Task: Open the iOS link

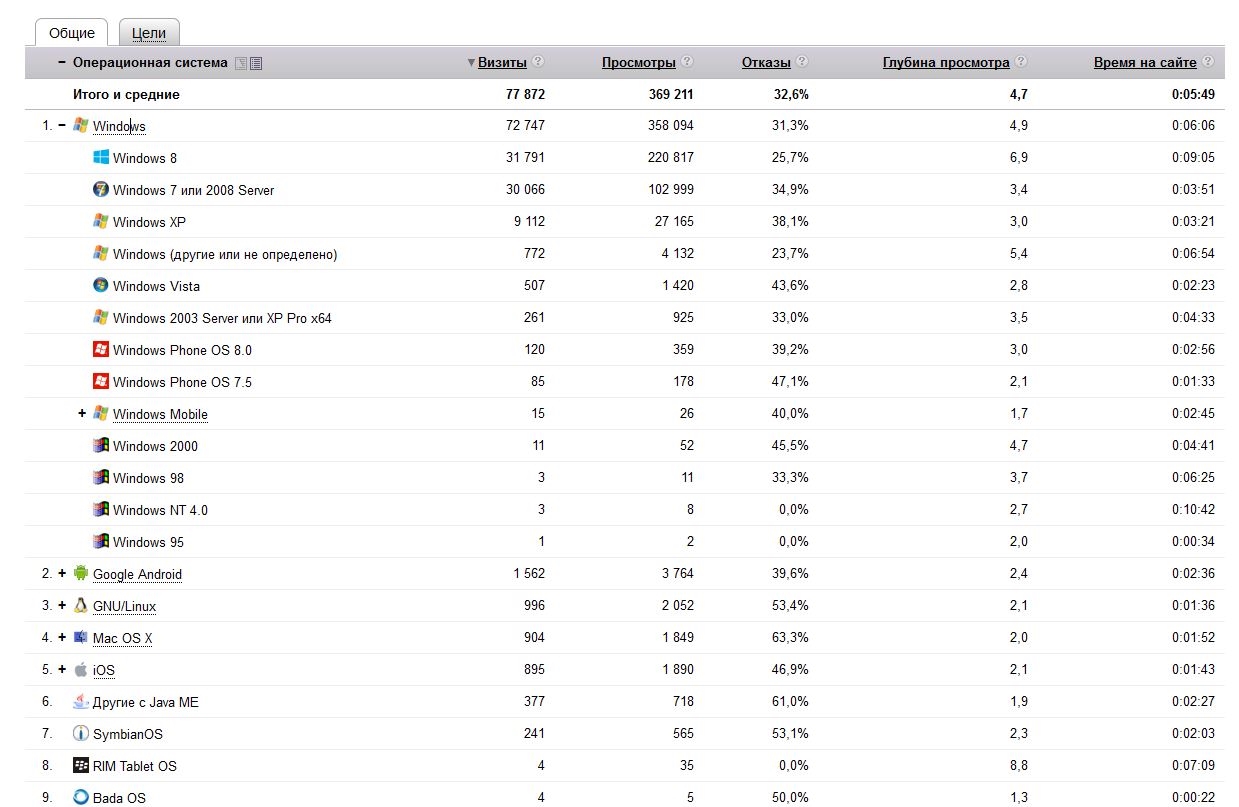Action: [x=104, y=670]
